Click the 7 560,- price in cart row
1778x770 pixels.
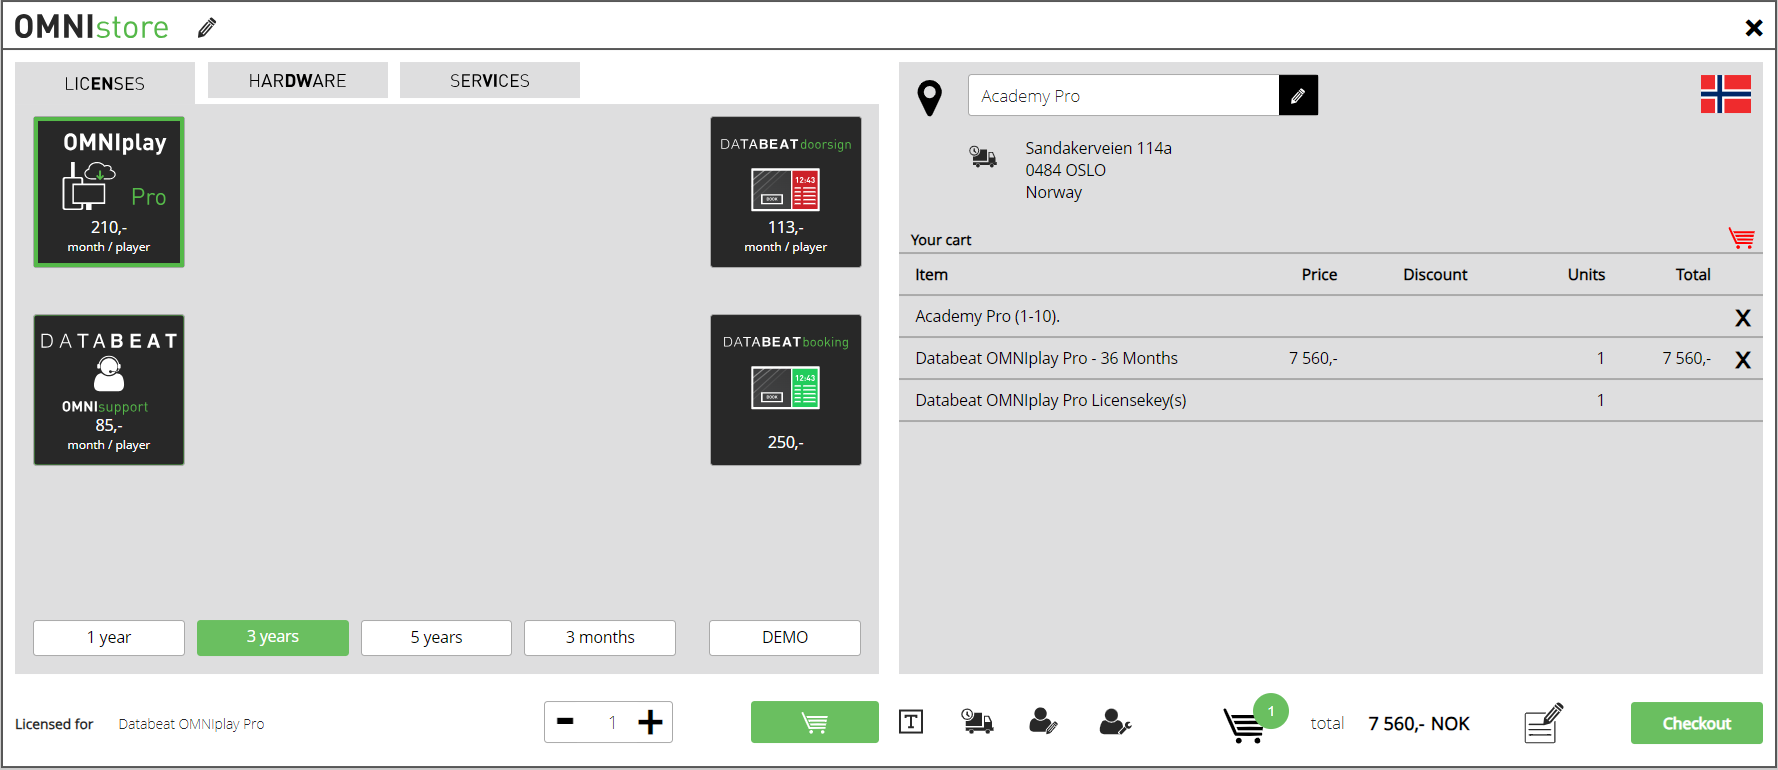pyautogui.click(x=1313, y=358)
